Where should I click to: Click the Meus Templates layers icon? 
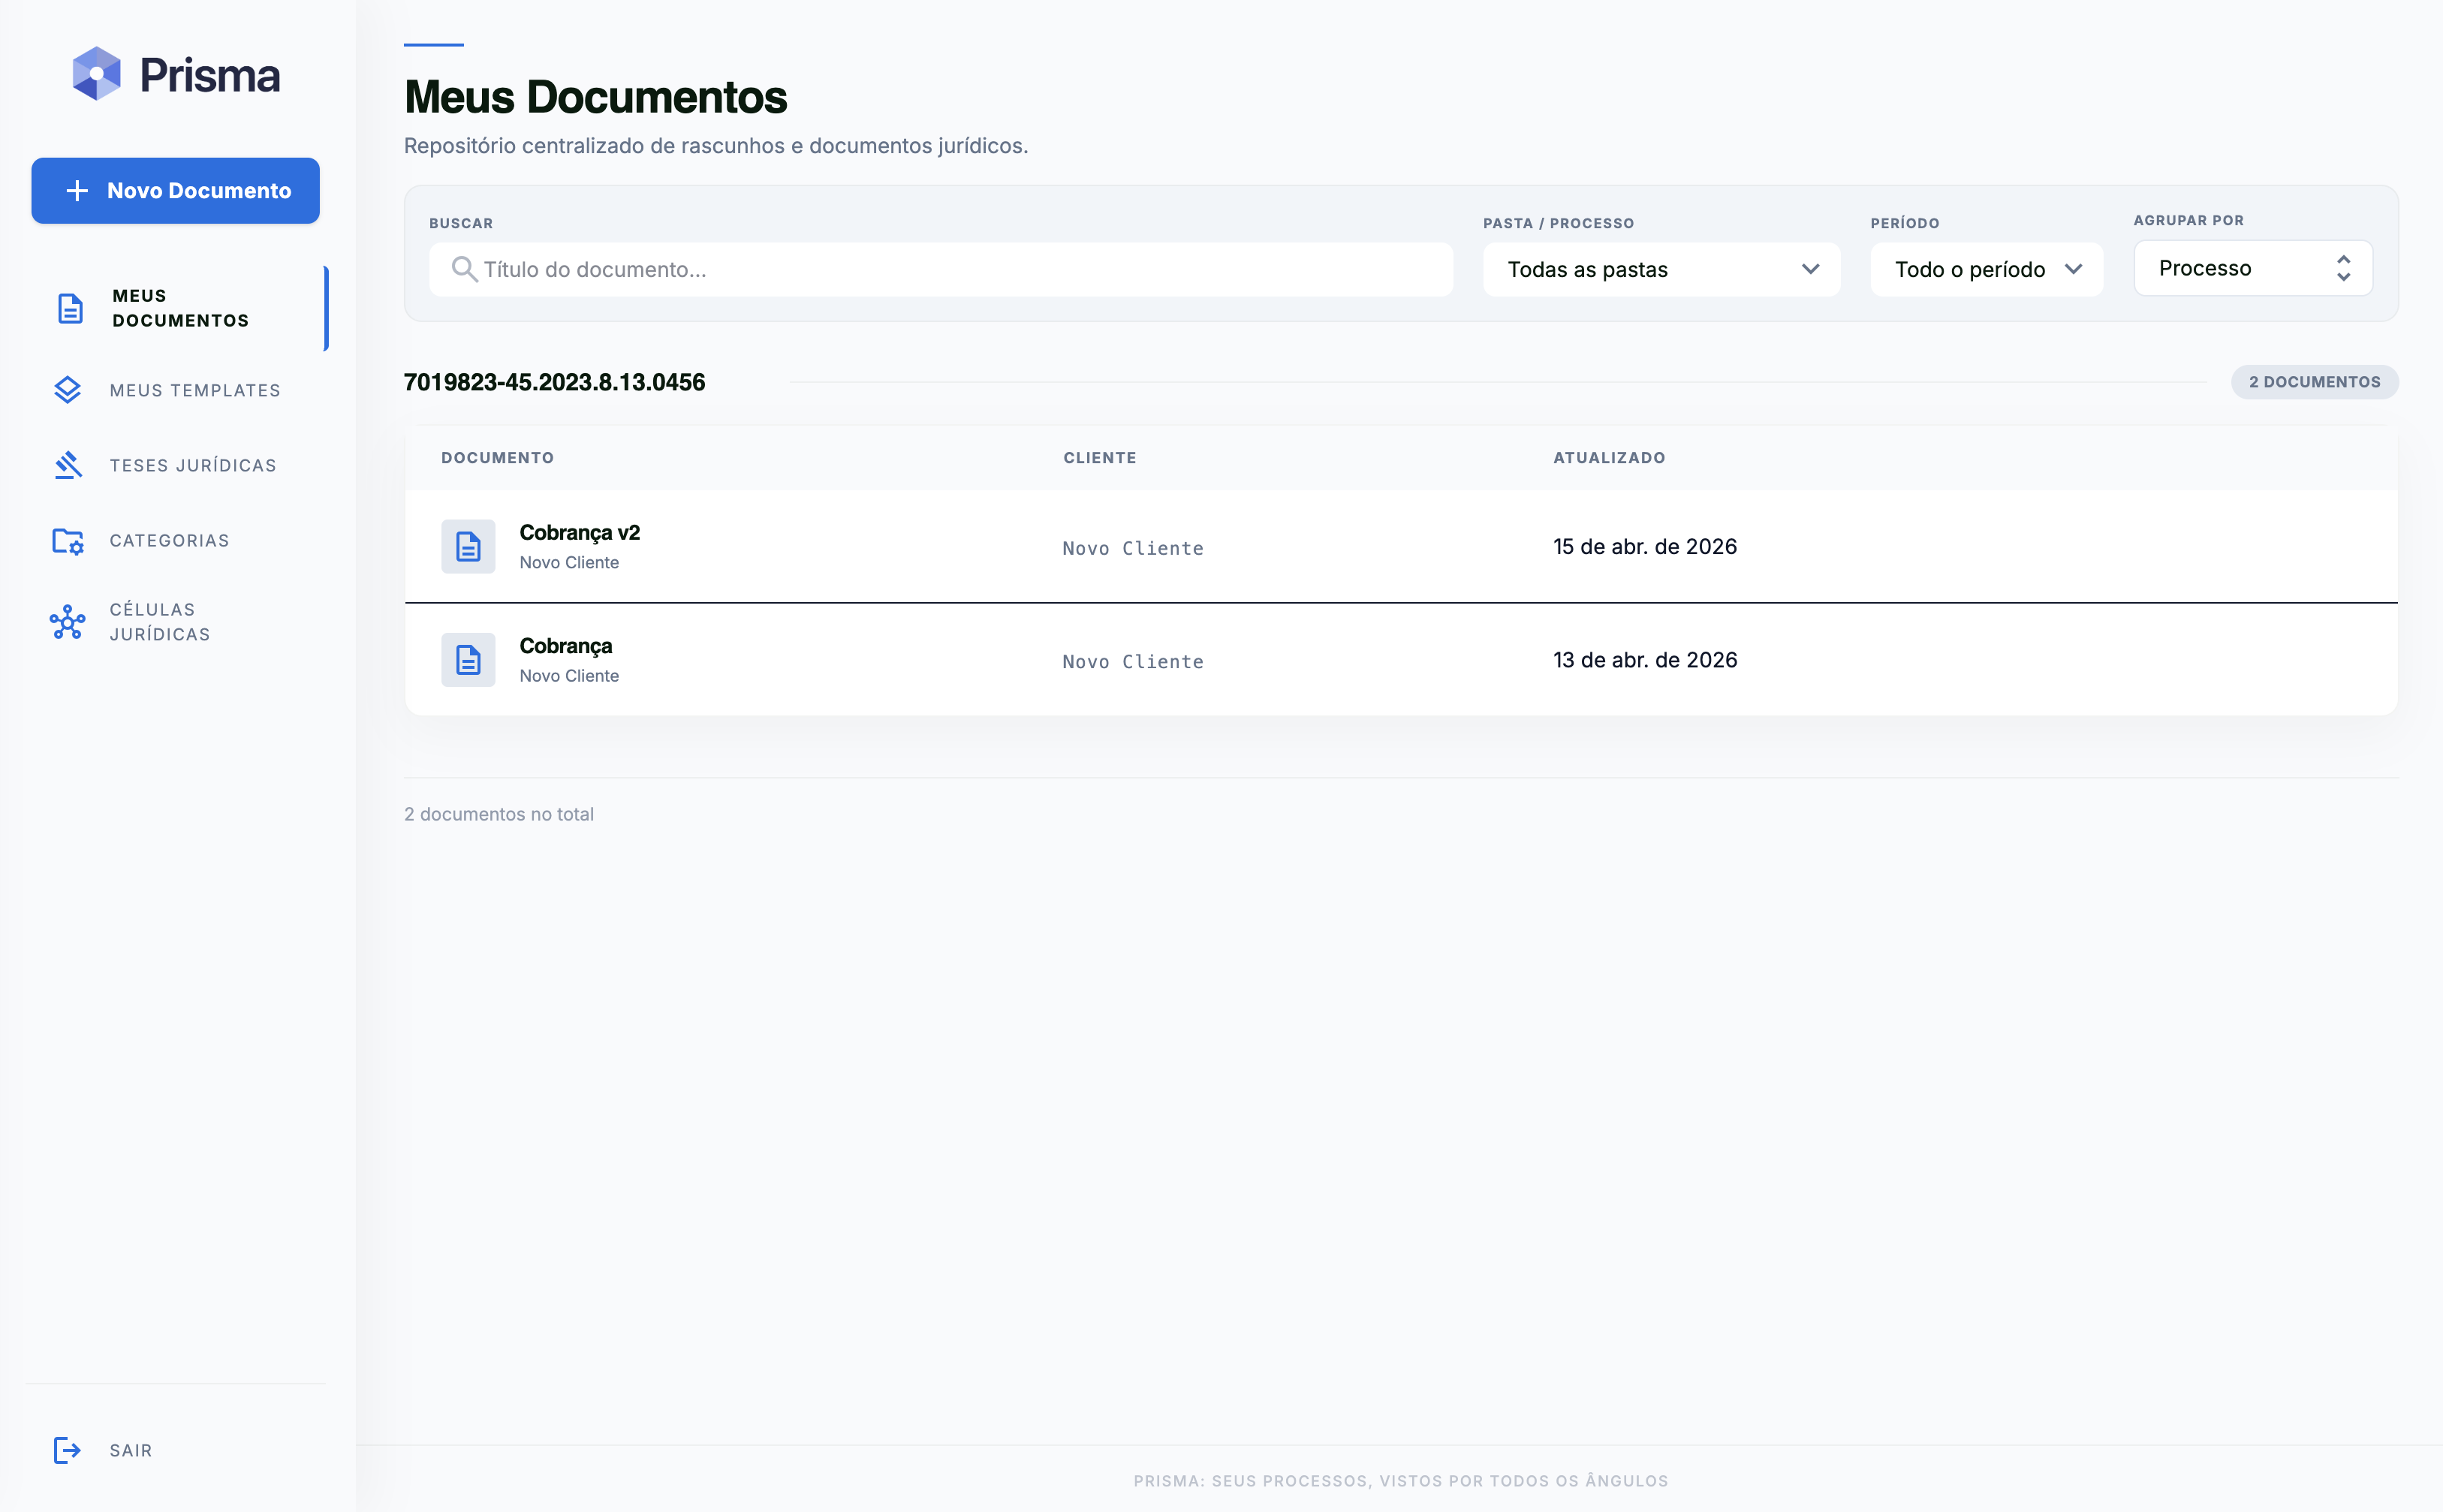pos(67,390)
